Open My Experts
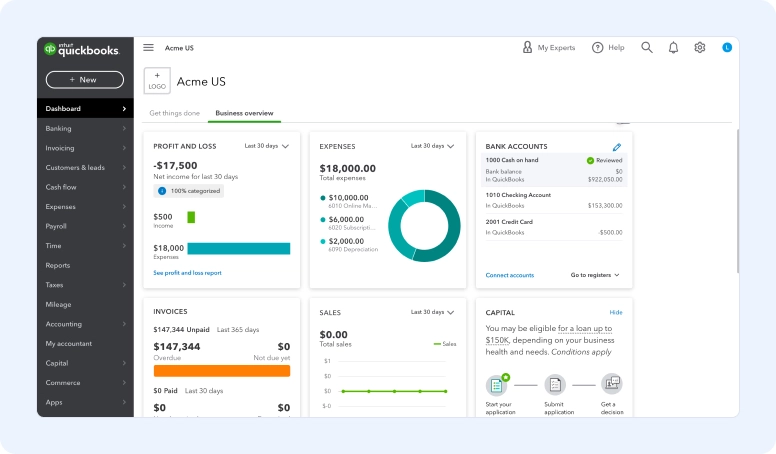 click(549, 48)
